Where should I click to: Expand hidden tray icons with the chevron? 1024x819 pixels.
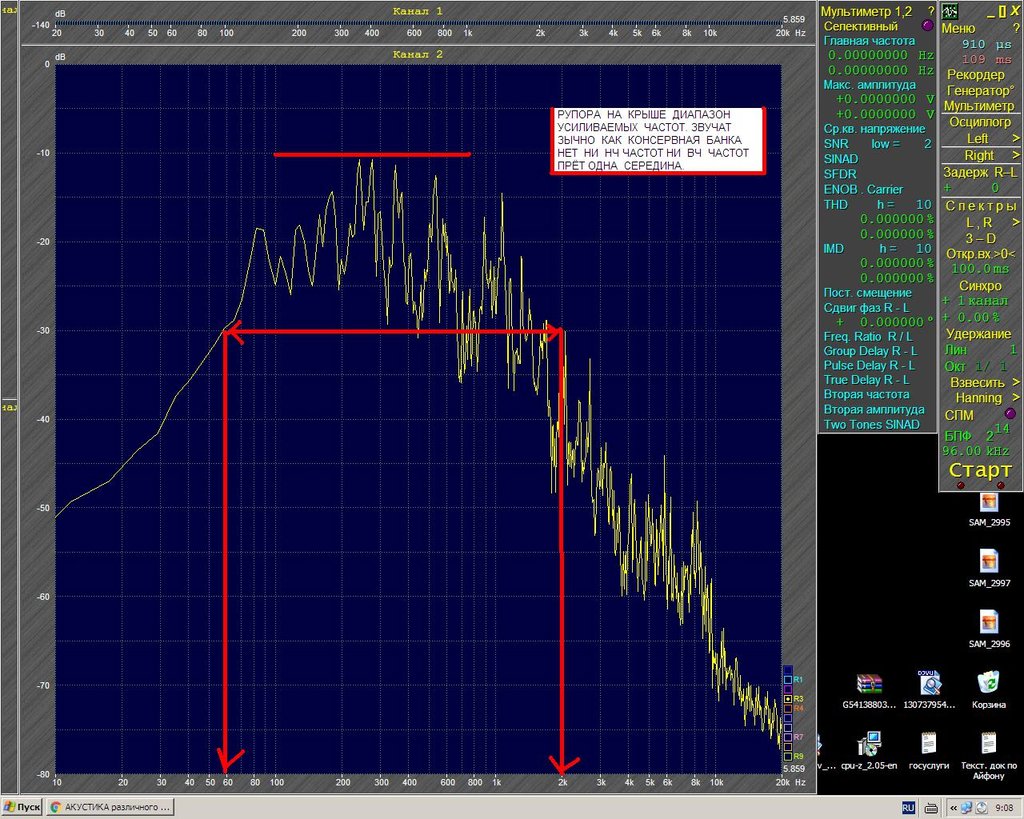pyautogui.click(x=953, y=808)
